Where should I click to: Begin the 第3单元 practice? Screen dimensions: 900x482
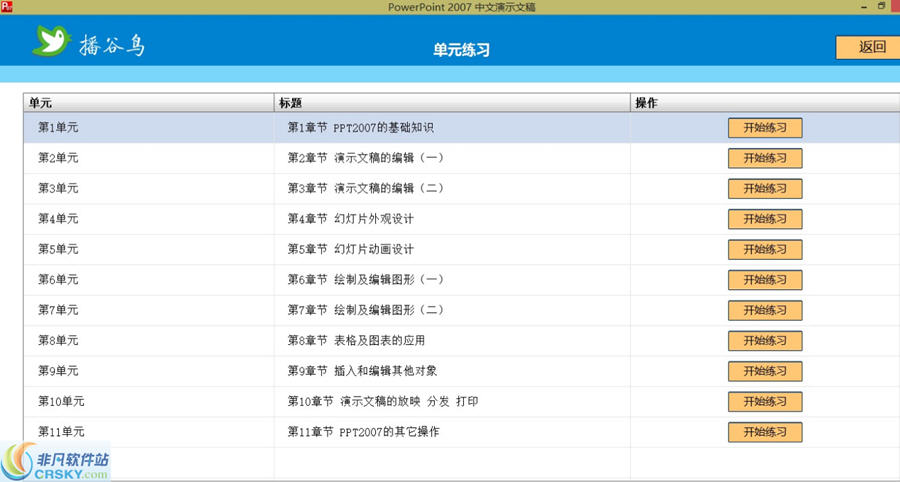click(x=765, y=188)
